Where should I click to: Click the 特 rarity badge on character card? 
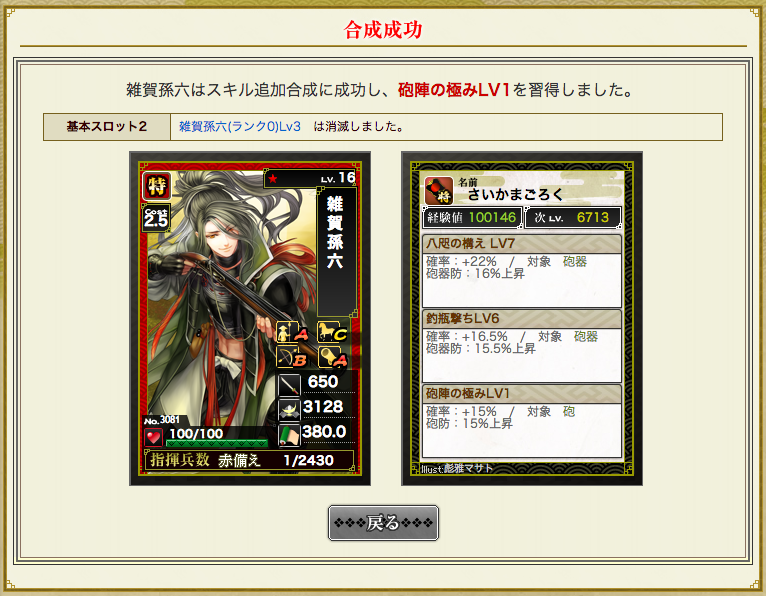156,186
